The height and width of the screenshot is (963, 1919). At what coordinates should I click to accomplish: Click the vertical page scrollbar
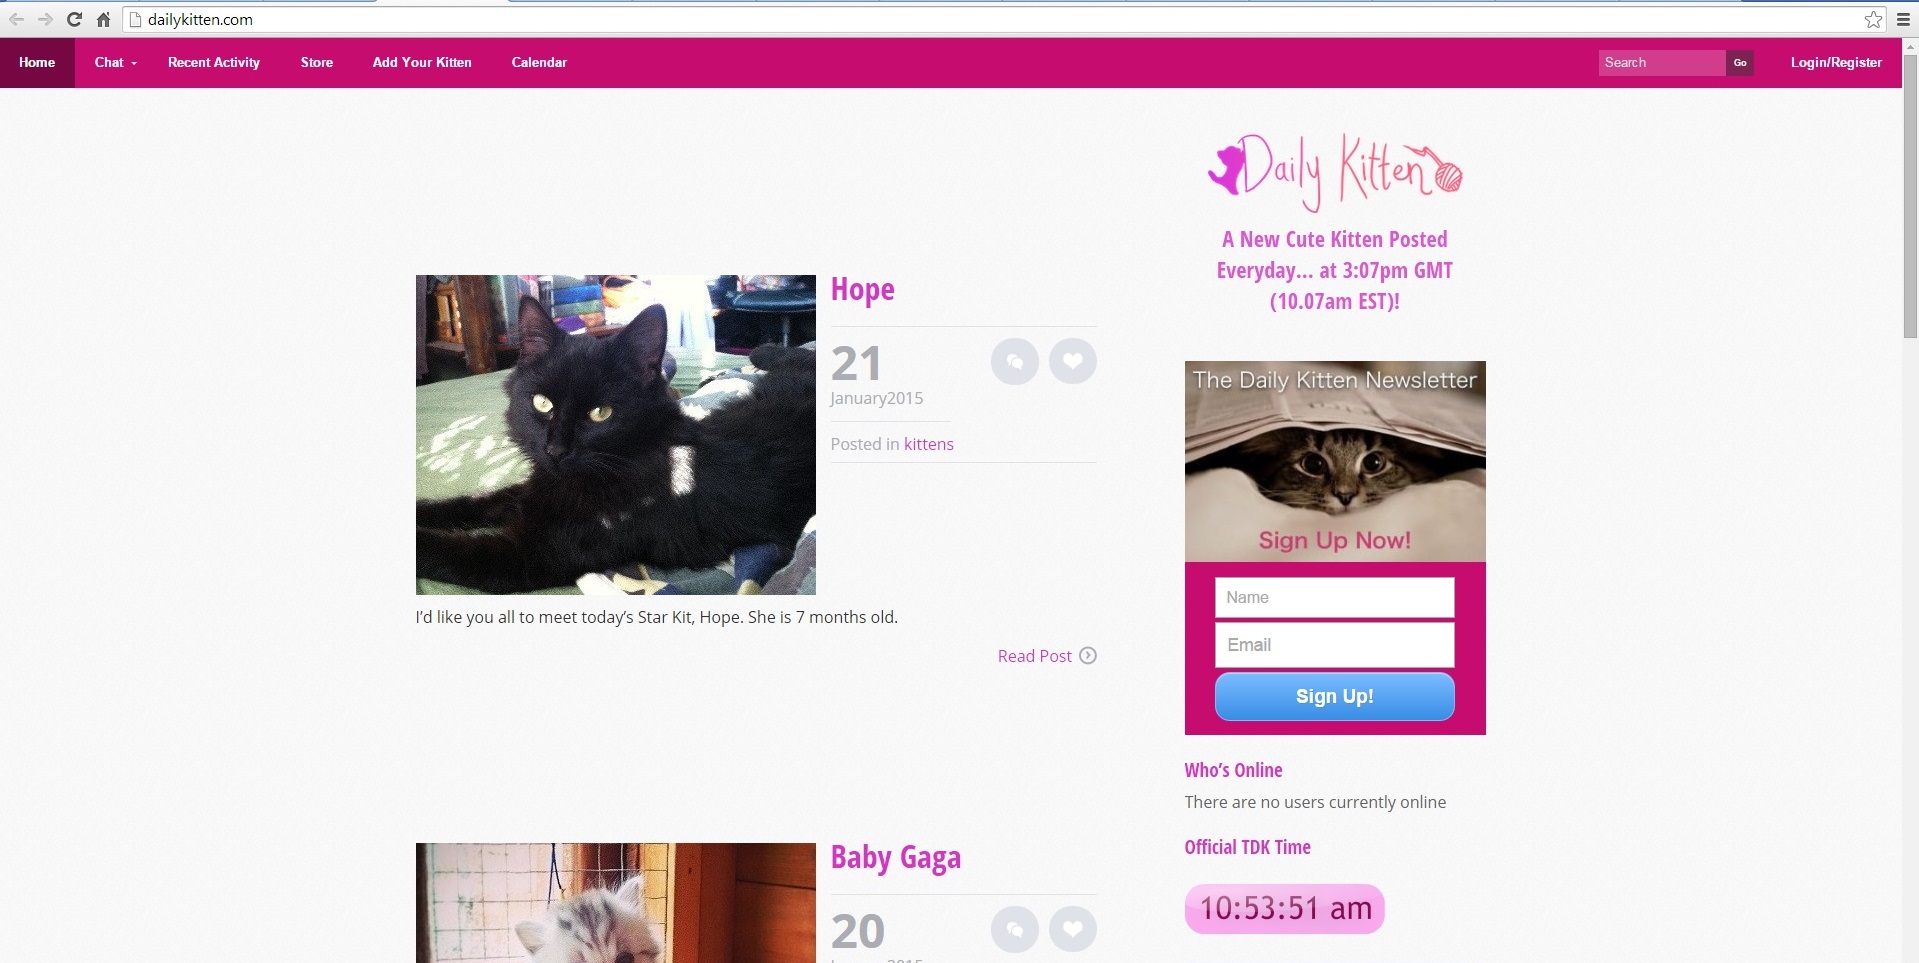1910,197
